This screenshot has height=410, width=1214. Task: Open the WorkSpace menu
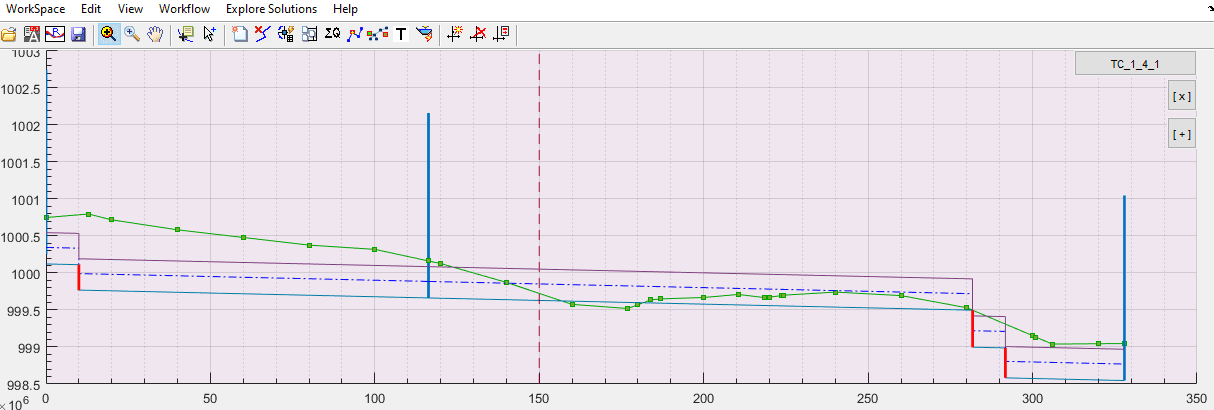point(36,9)
